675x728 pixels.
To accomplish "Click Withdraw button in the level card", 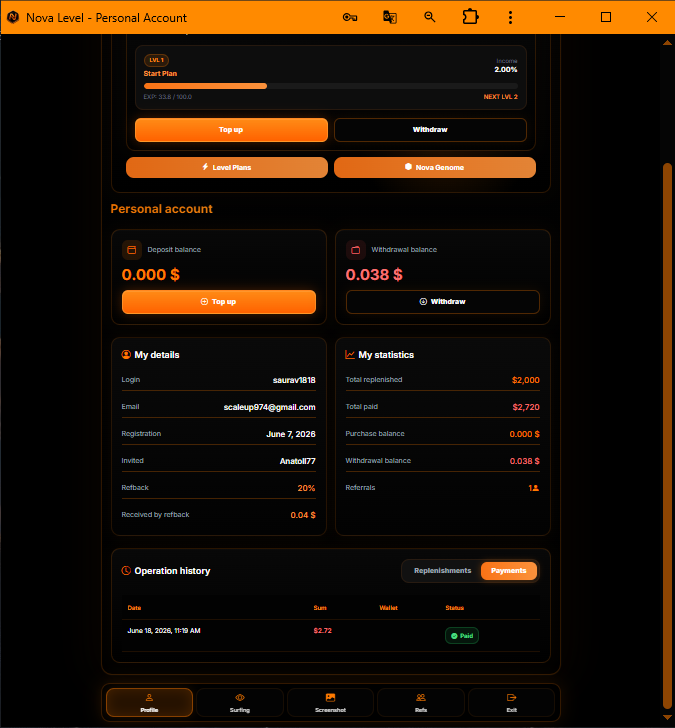I will (x=430, y=130).
